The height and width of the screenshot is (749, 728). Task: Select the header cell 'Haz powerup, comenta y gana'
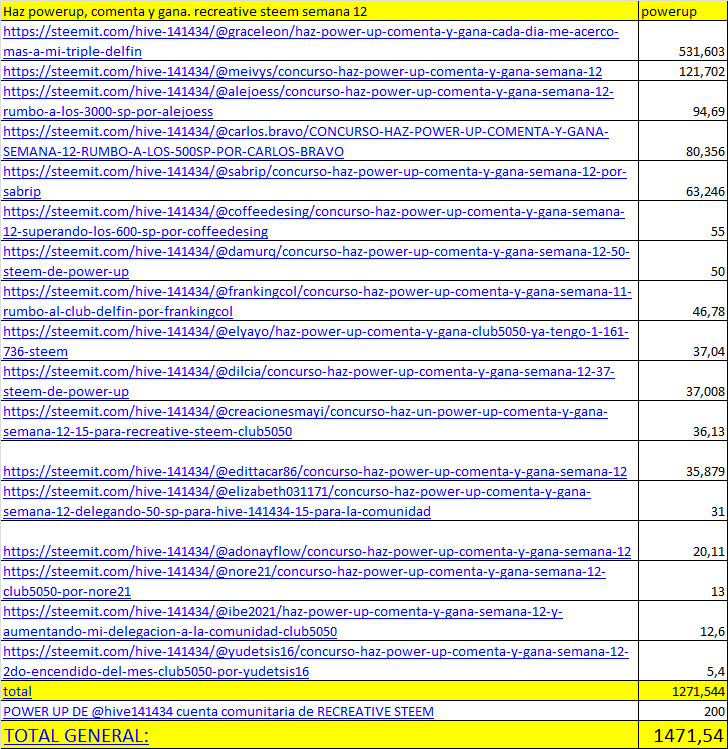point(319,11)
